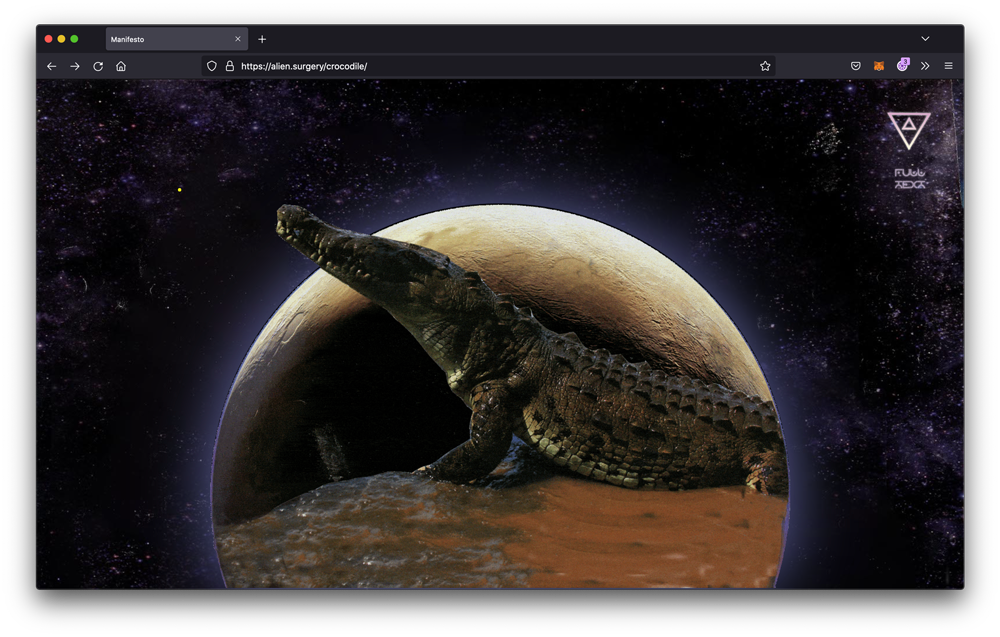Image resolution: width=1000 pixels, height=637 pixels.
Task: Bookmark this page with the star
Action: coord(765,66)
